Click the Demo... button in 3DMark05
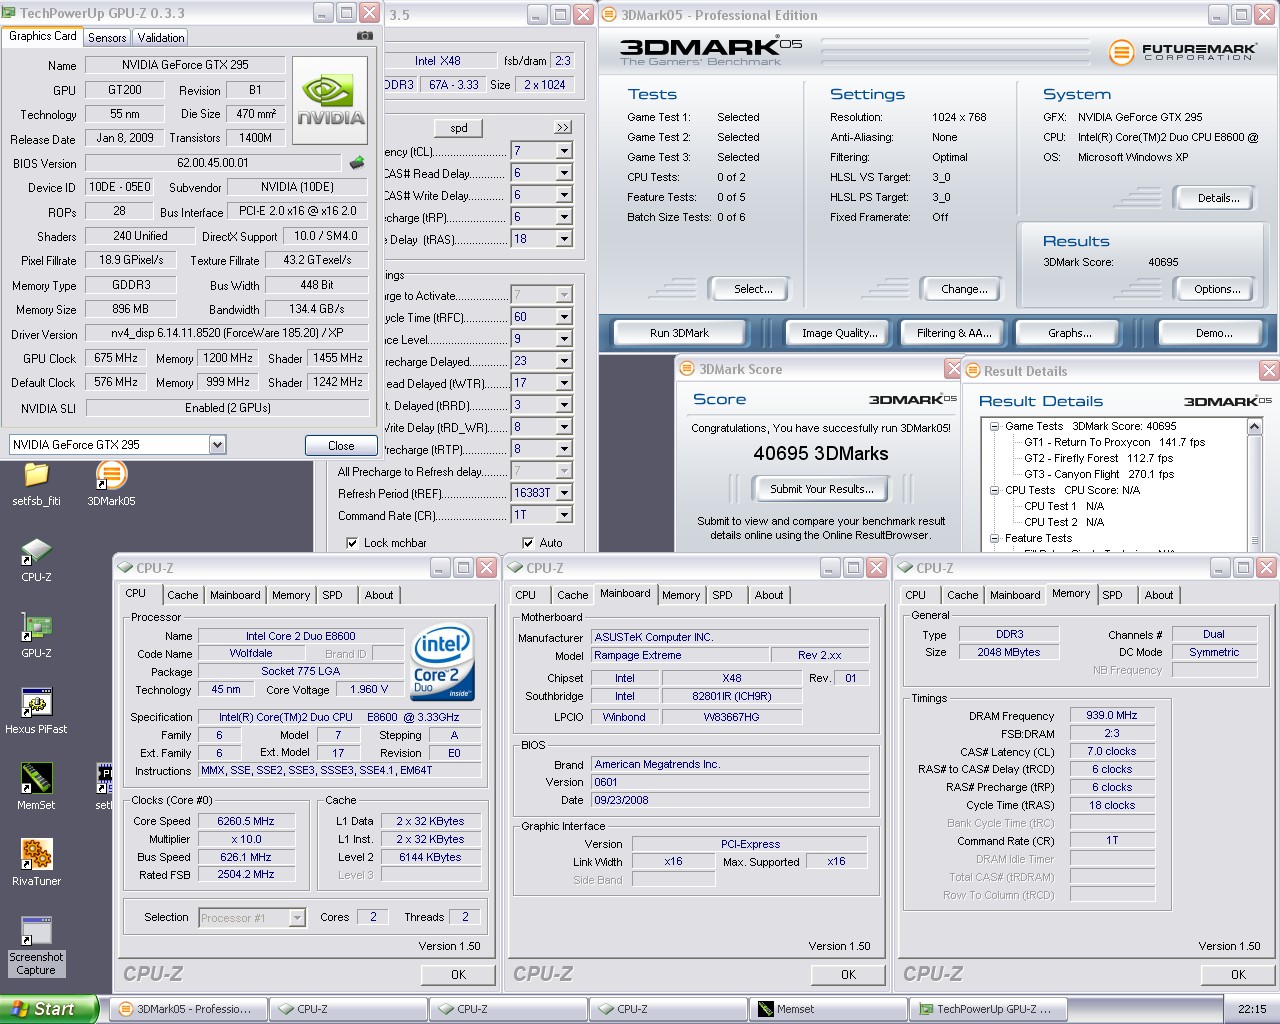 pos(1213,333)
